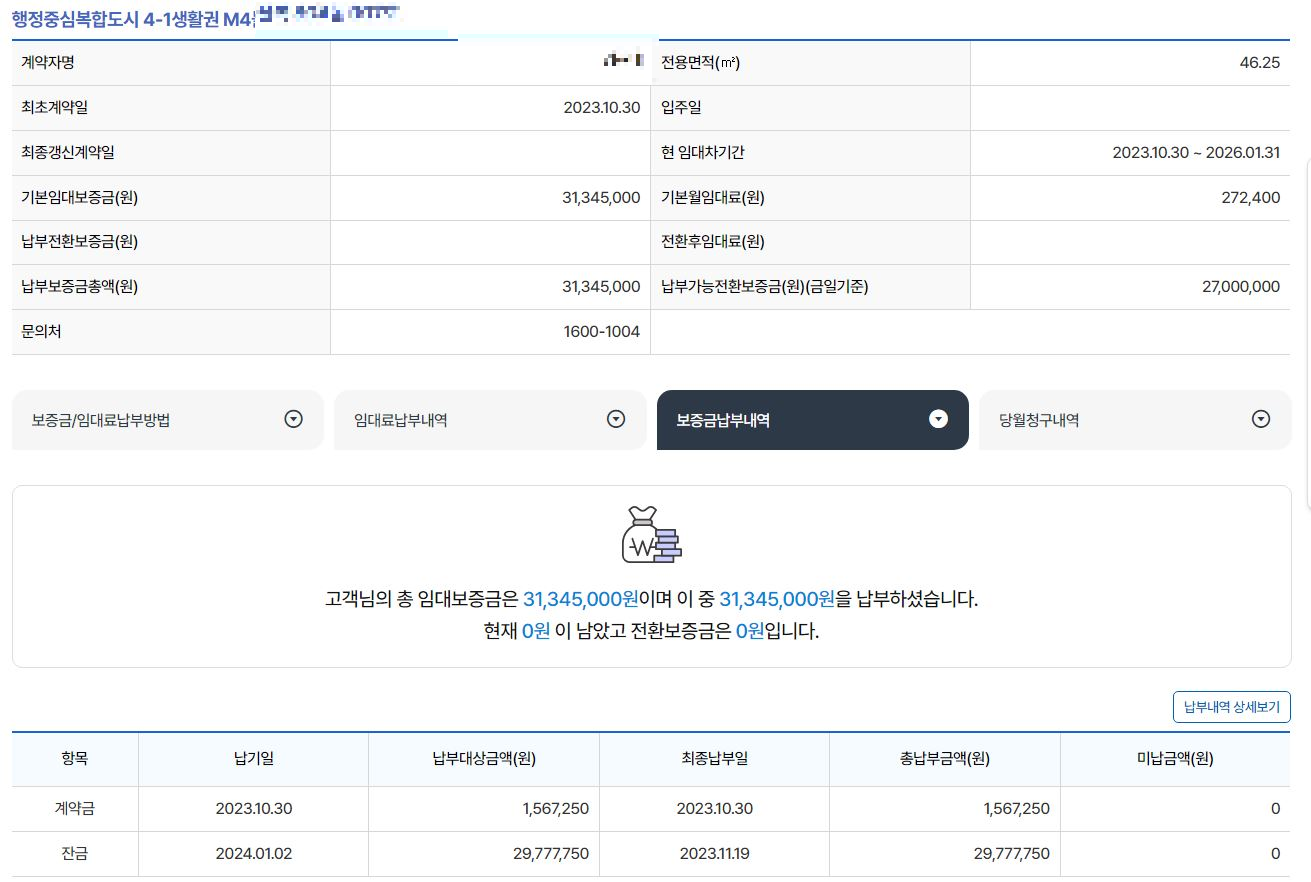Click the rental period 2023.10.30 ~ 2026.01.31

point(1196,153)
